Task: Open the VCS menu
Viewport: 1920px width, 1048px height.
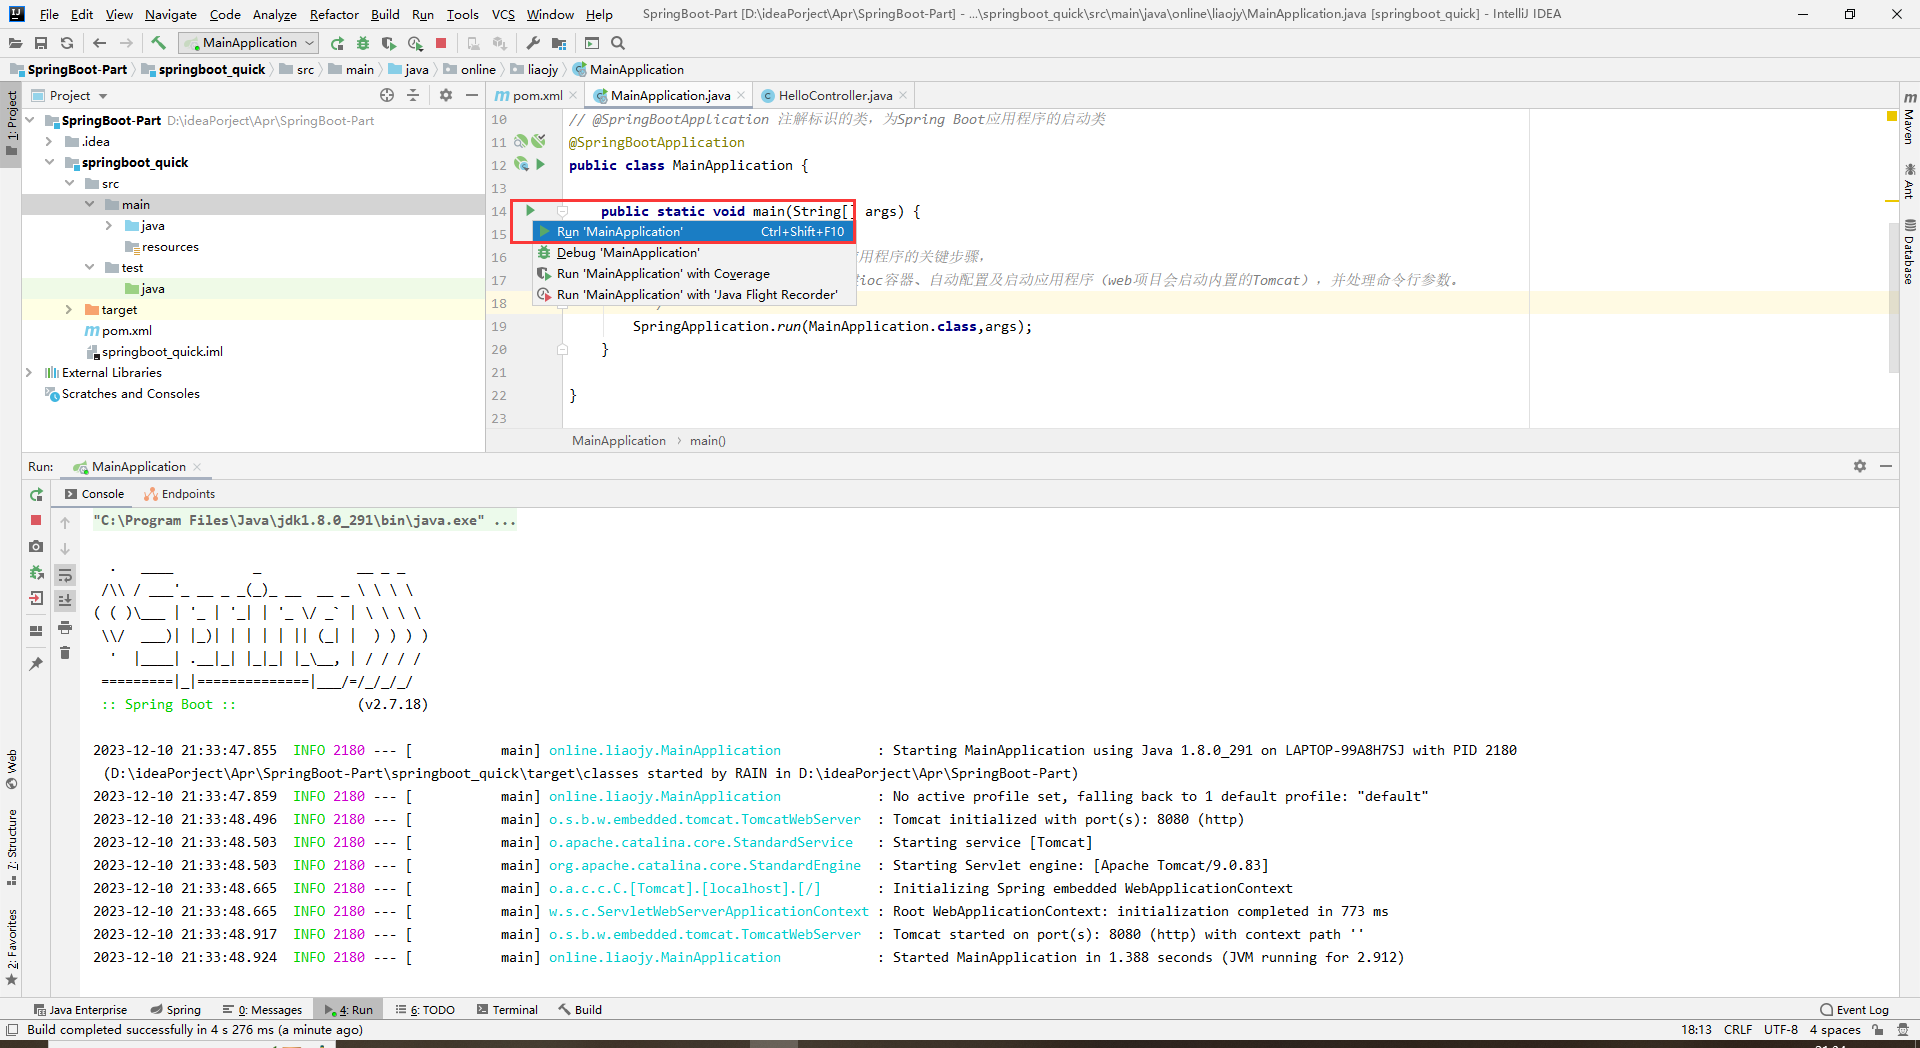Action: pyautogui.click(x=503, y=14)
